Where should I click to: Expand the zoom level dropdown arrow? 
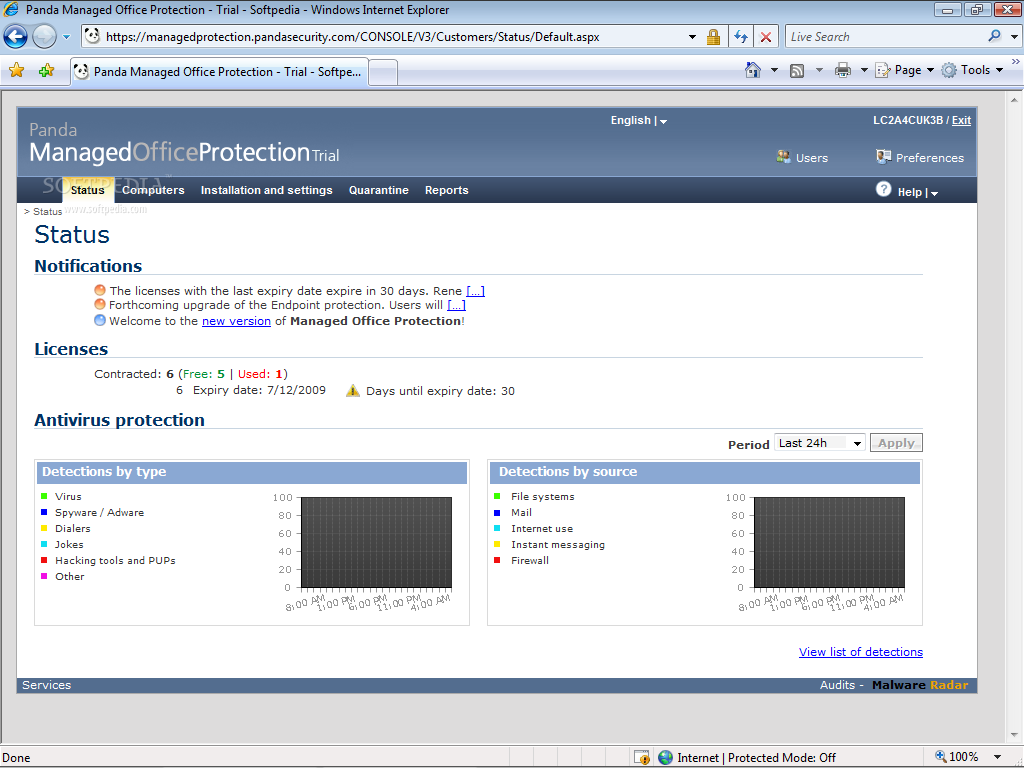coord(997,758)
